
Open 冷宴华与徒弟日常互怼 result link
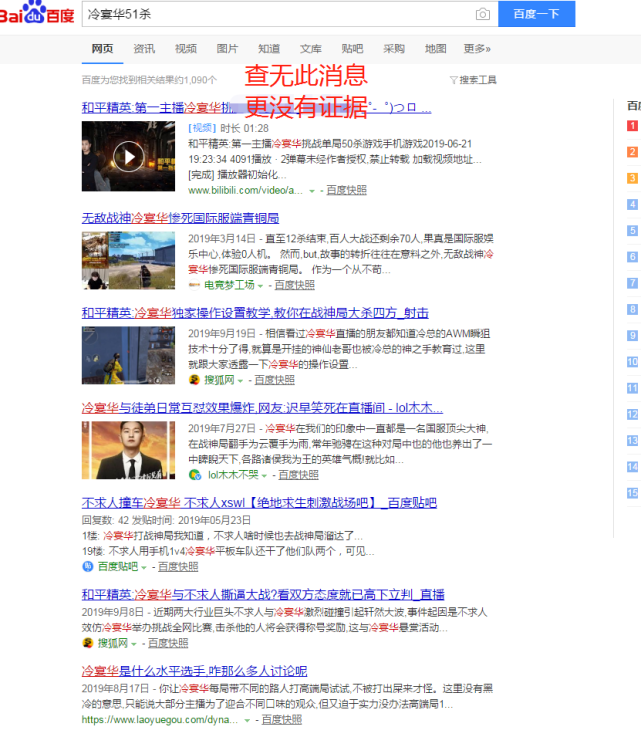(262, 408)
